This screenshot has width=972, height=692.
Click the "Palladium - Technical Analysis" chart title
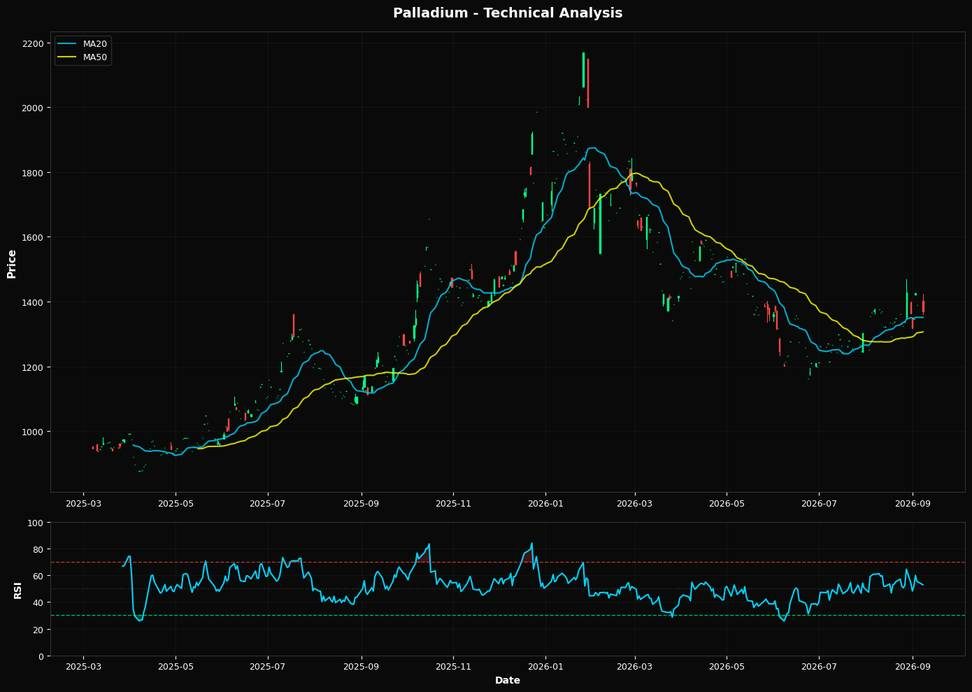pos(507,12)
